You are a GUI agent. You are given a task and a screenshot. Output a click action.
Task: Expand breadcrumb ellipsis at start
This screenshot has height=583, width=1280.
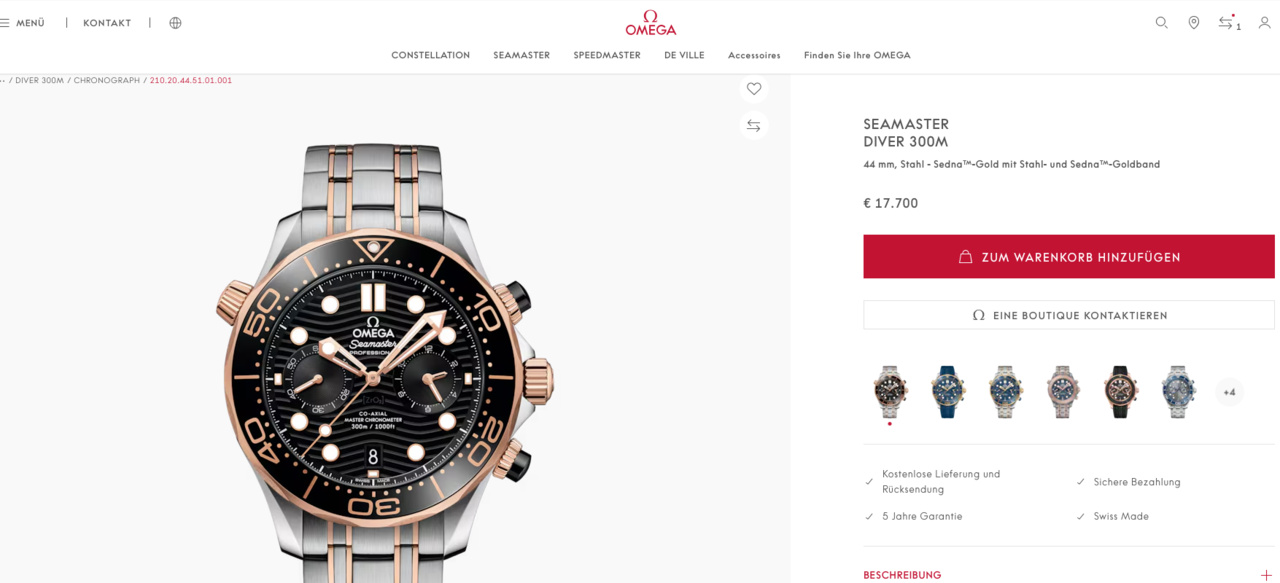(x=2, y=80)
